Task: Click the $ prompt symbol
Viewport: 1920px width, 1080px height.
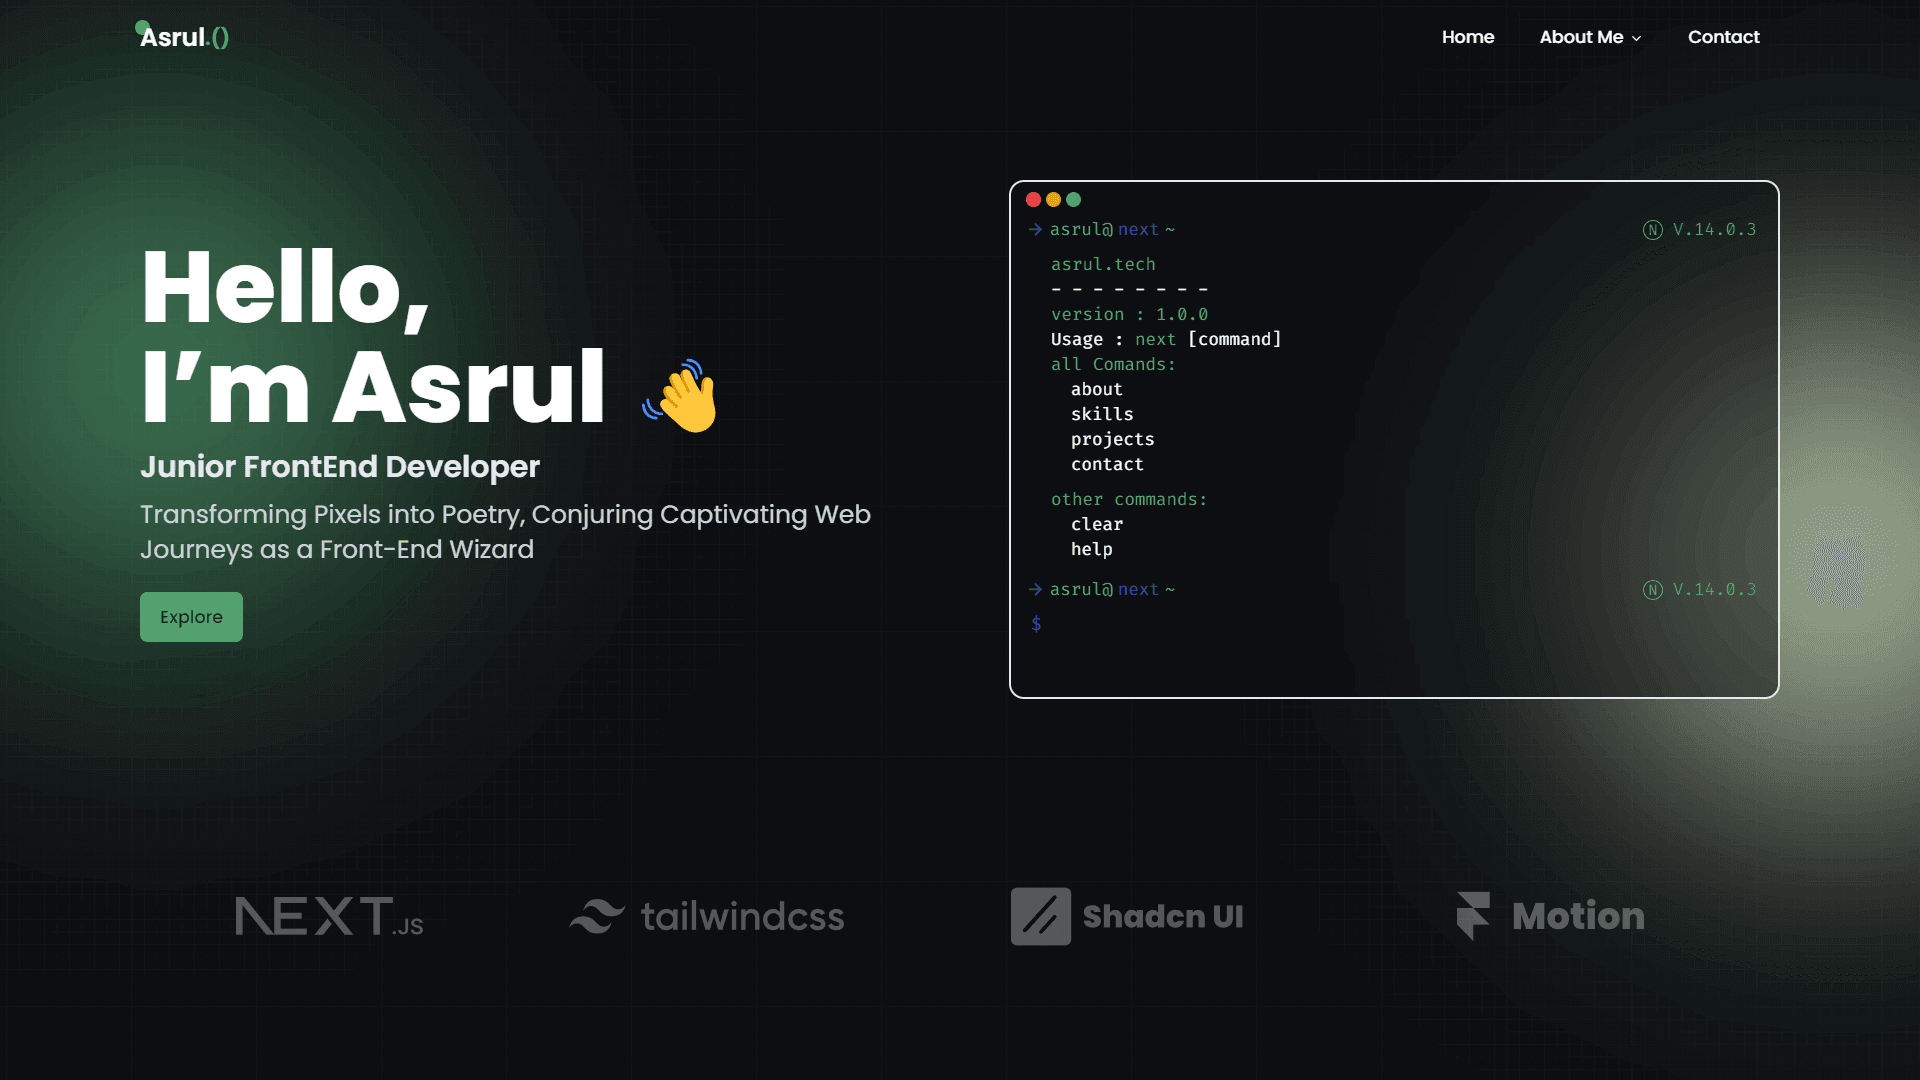Action: click(1036, 624)
